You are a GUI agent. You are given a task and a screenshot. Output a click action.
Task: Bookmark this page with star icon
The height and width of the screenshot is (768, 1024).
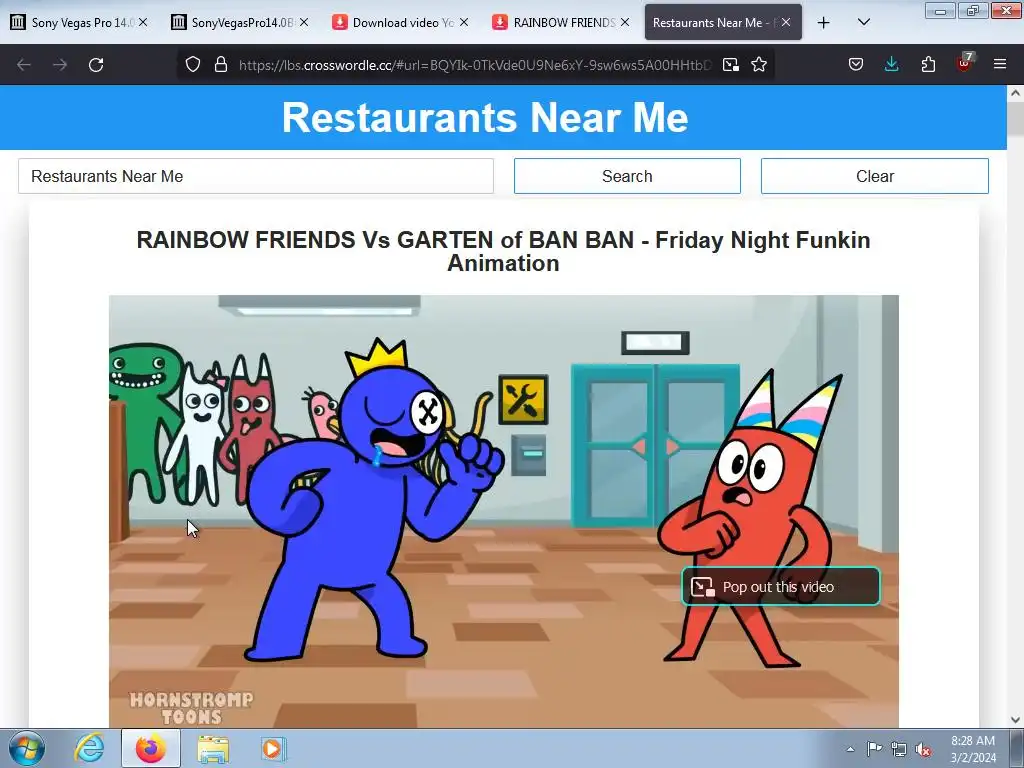759,65
